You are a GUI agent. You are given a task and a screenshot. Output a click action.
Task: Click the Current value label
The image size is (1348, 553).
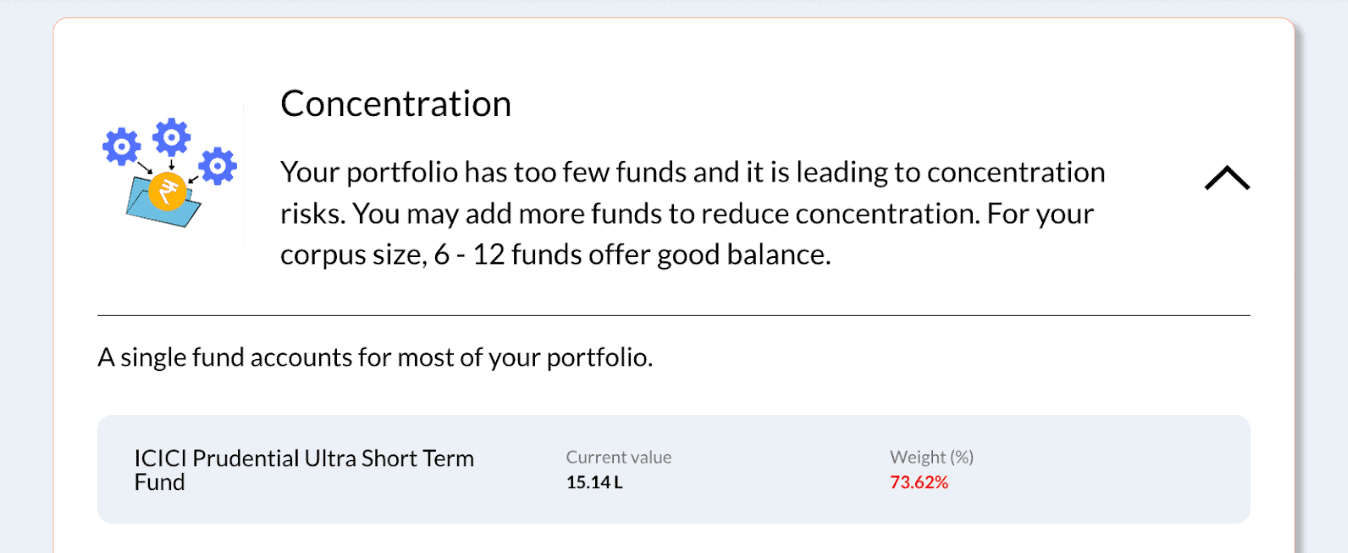click(619, 457)
